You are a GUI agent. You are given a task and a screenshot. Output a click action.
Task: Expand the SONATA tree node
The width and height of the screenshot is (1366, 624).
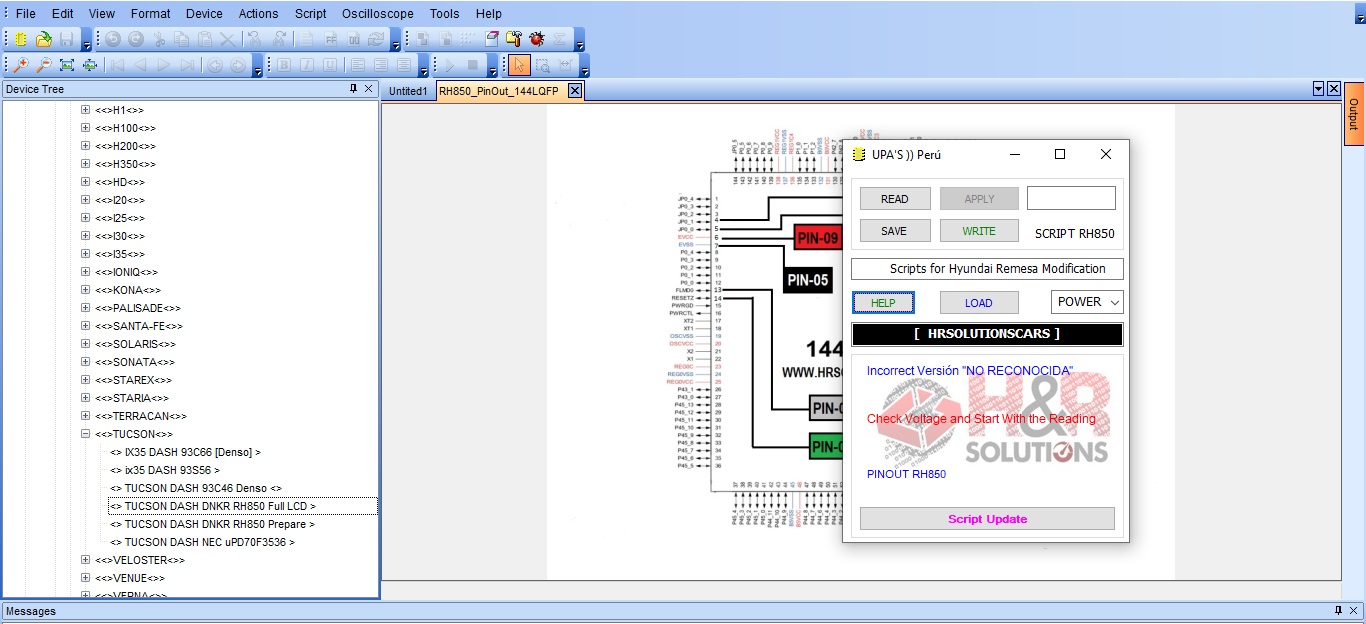85,362
